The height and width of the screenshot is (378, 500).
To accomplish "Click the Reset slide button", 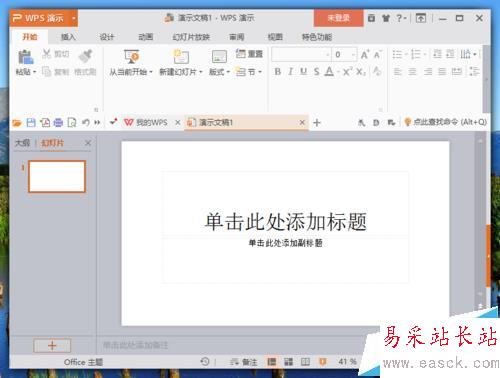I will [249, 54].
